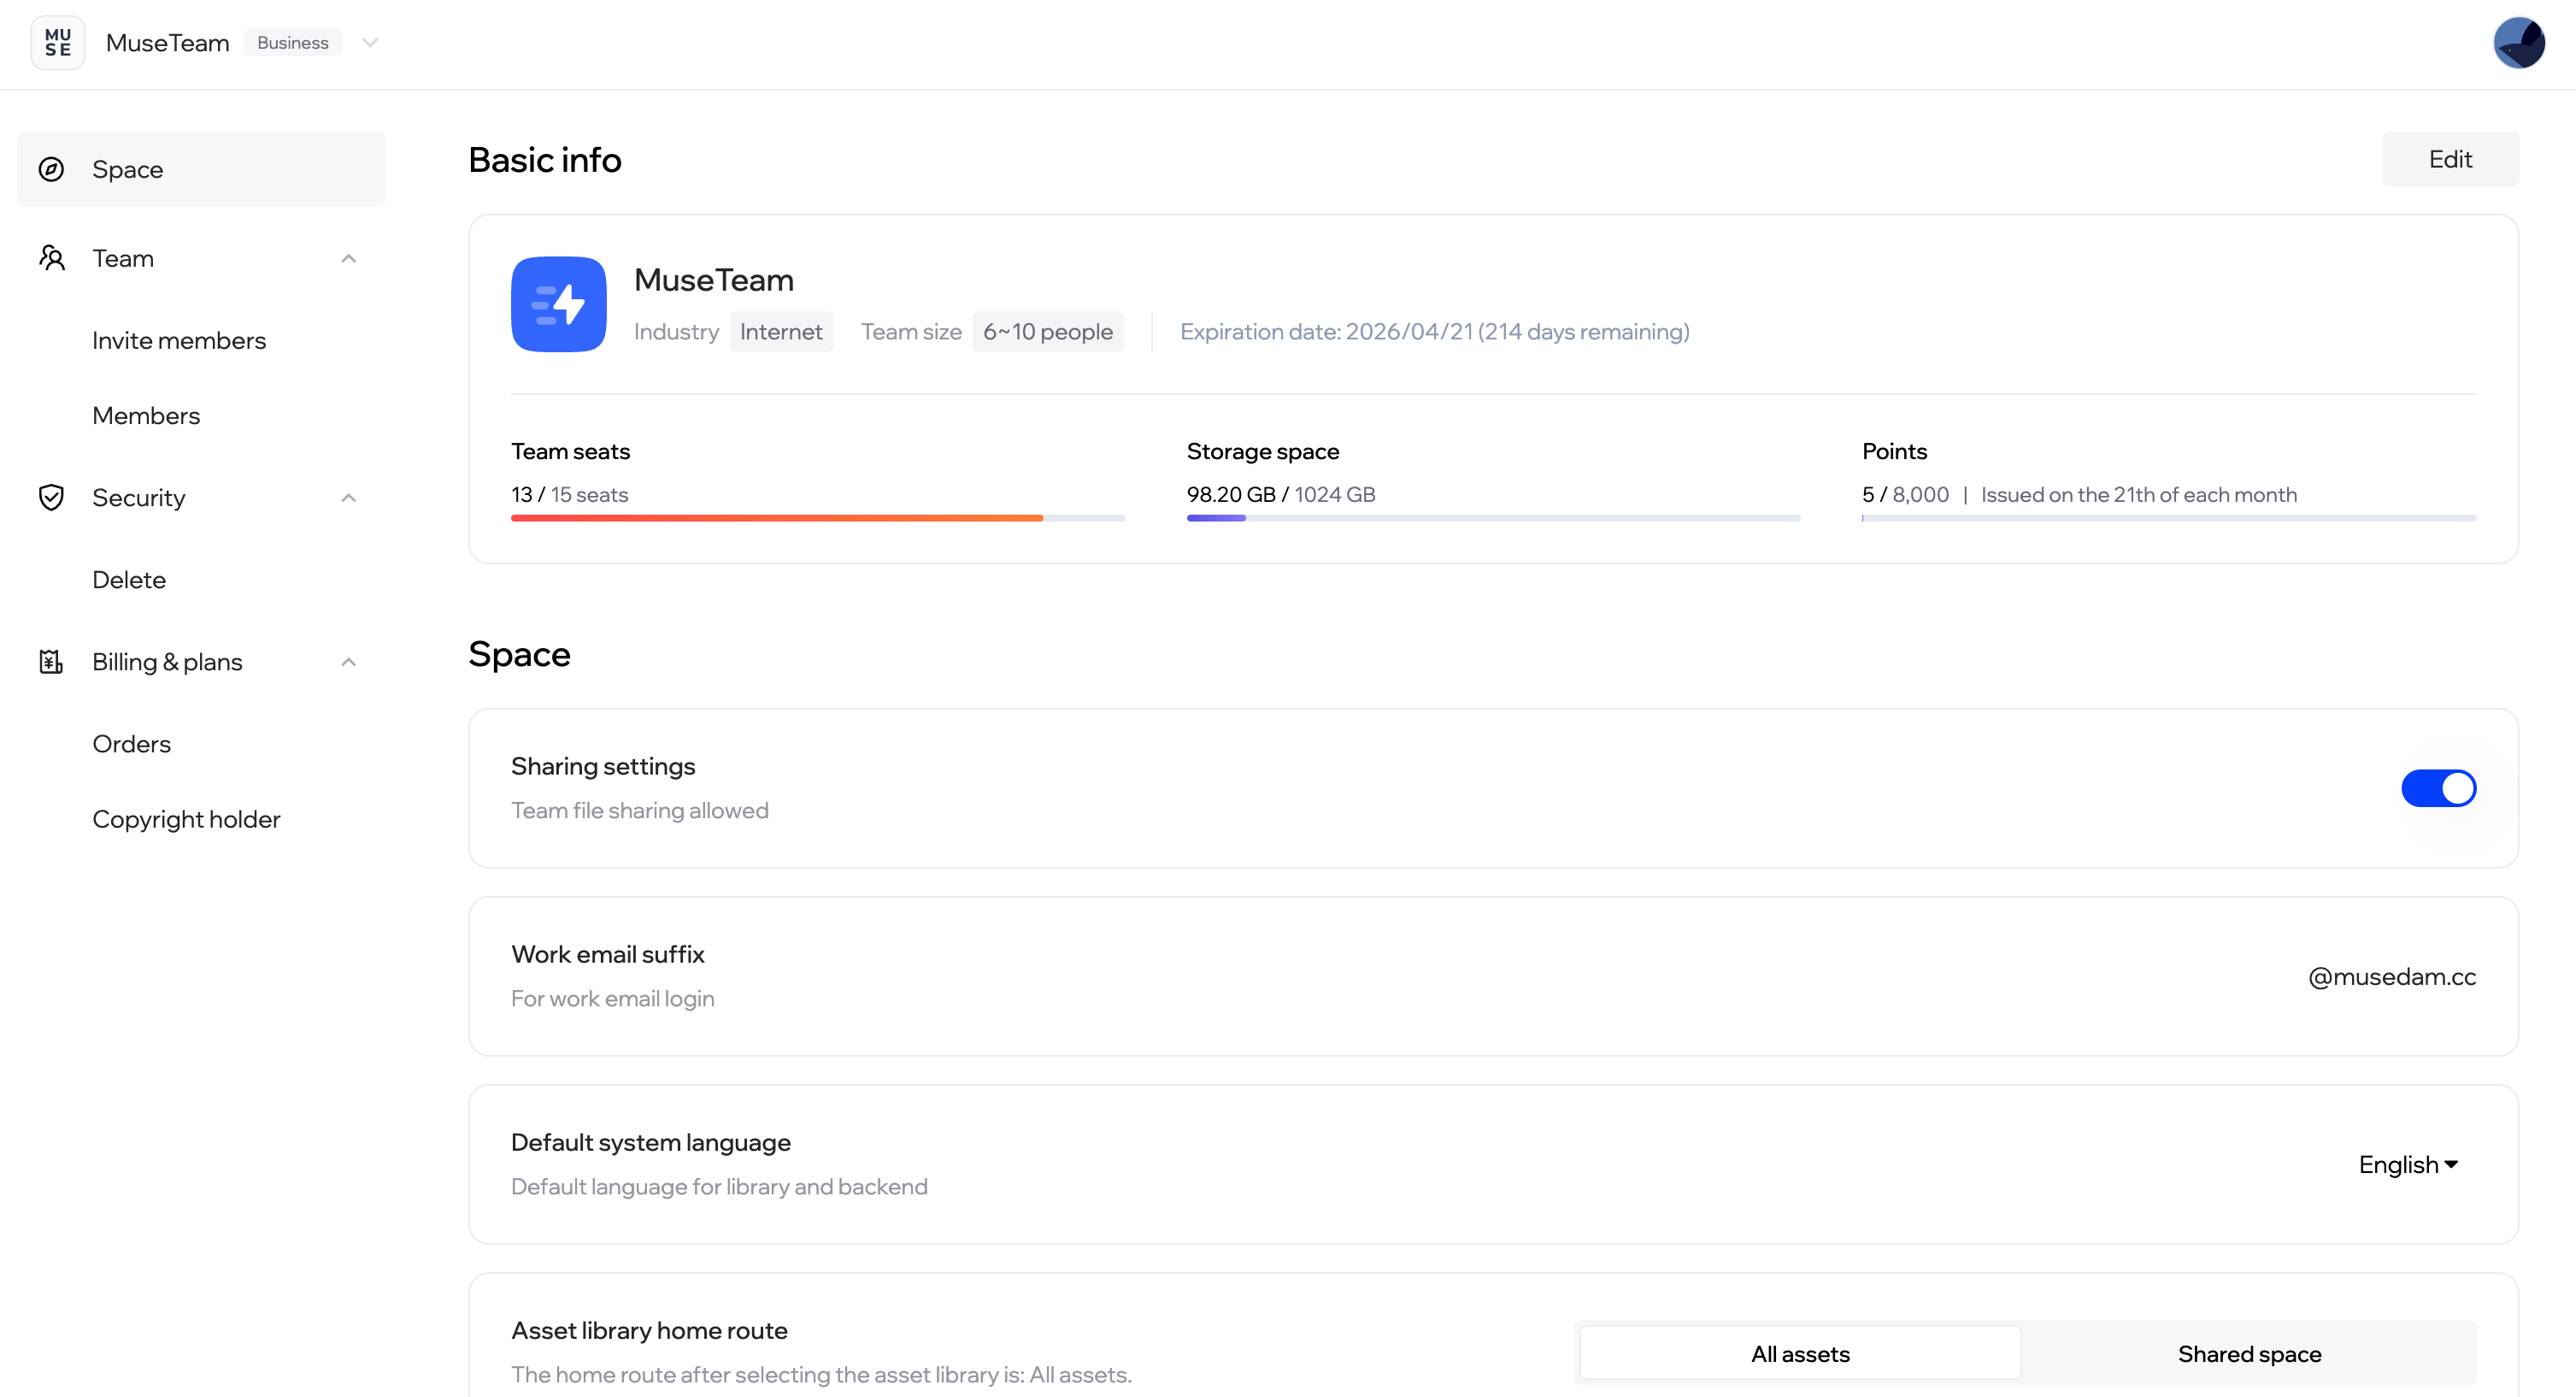The width and height of the screenshot is (2576, 1397).
Task: Select Shared space home route
Action: (x=2248, y=1353)
